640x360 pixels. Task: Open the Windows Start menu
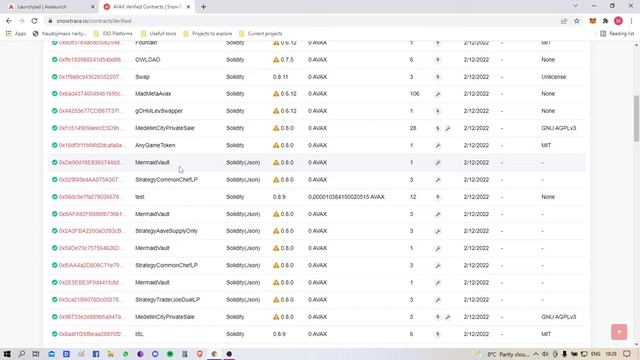click(7, 354)
